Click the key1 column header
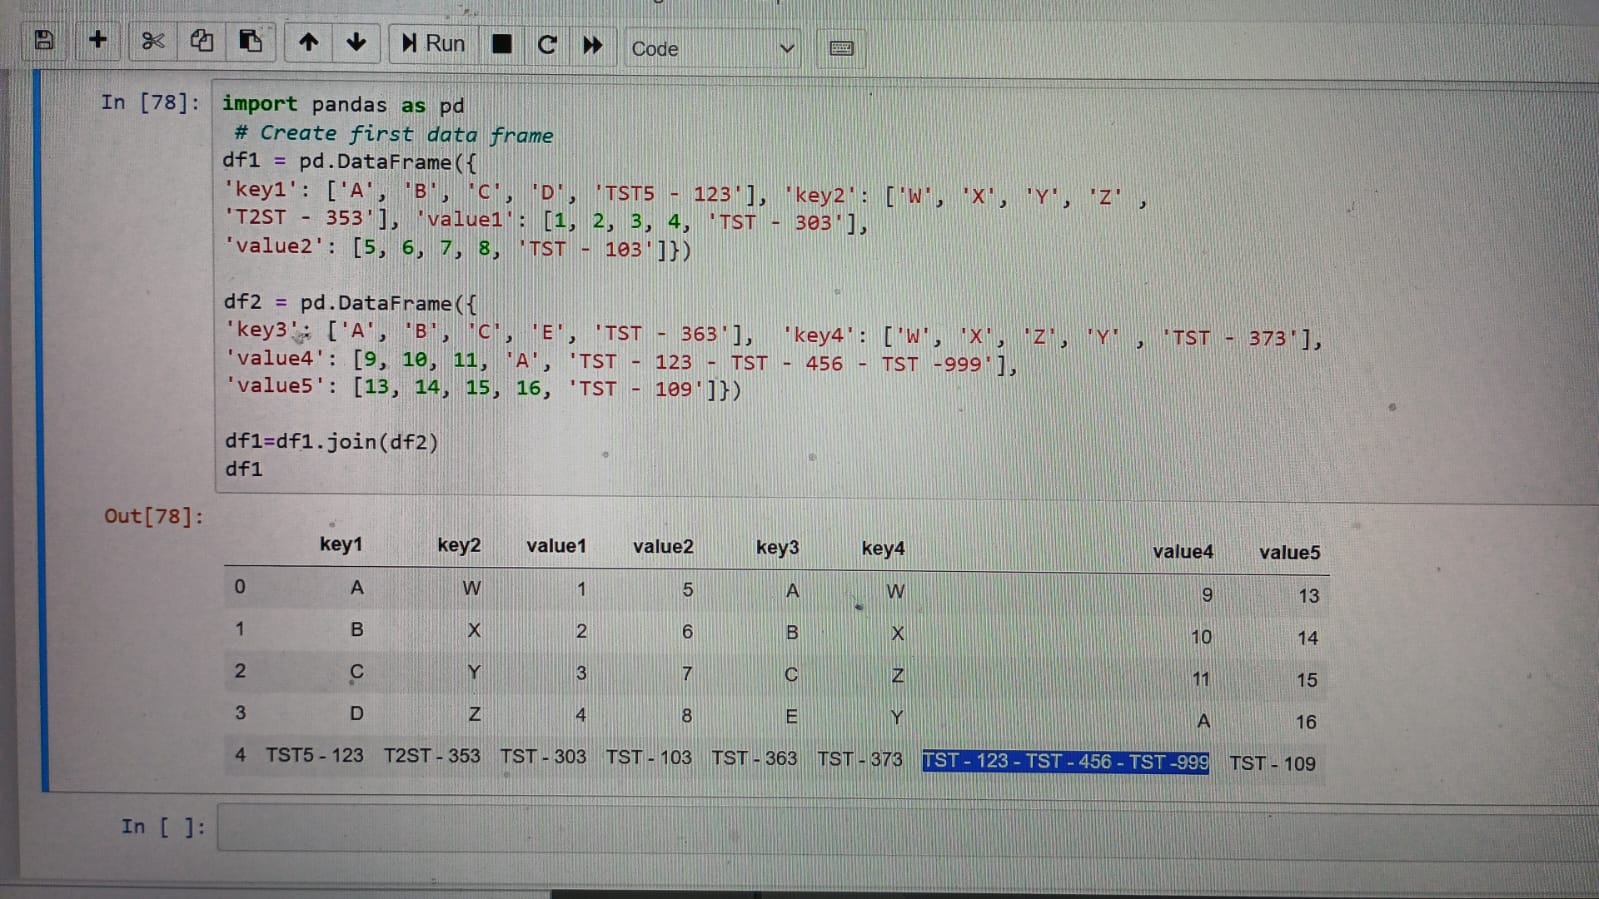Screen dimensions: 1599x899 click(x=341, y=544)
